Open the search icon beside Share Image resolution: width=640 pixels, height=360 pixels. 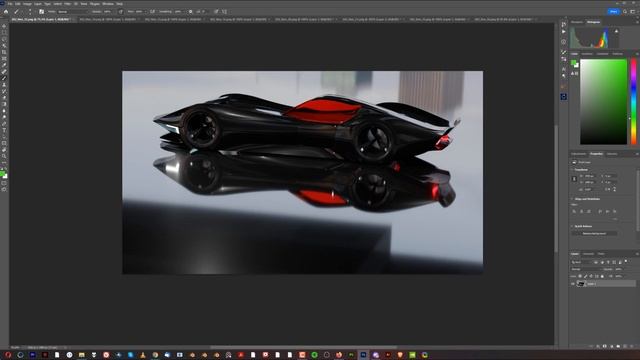(625, 11)
